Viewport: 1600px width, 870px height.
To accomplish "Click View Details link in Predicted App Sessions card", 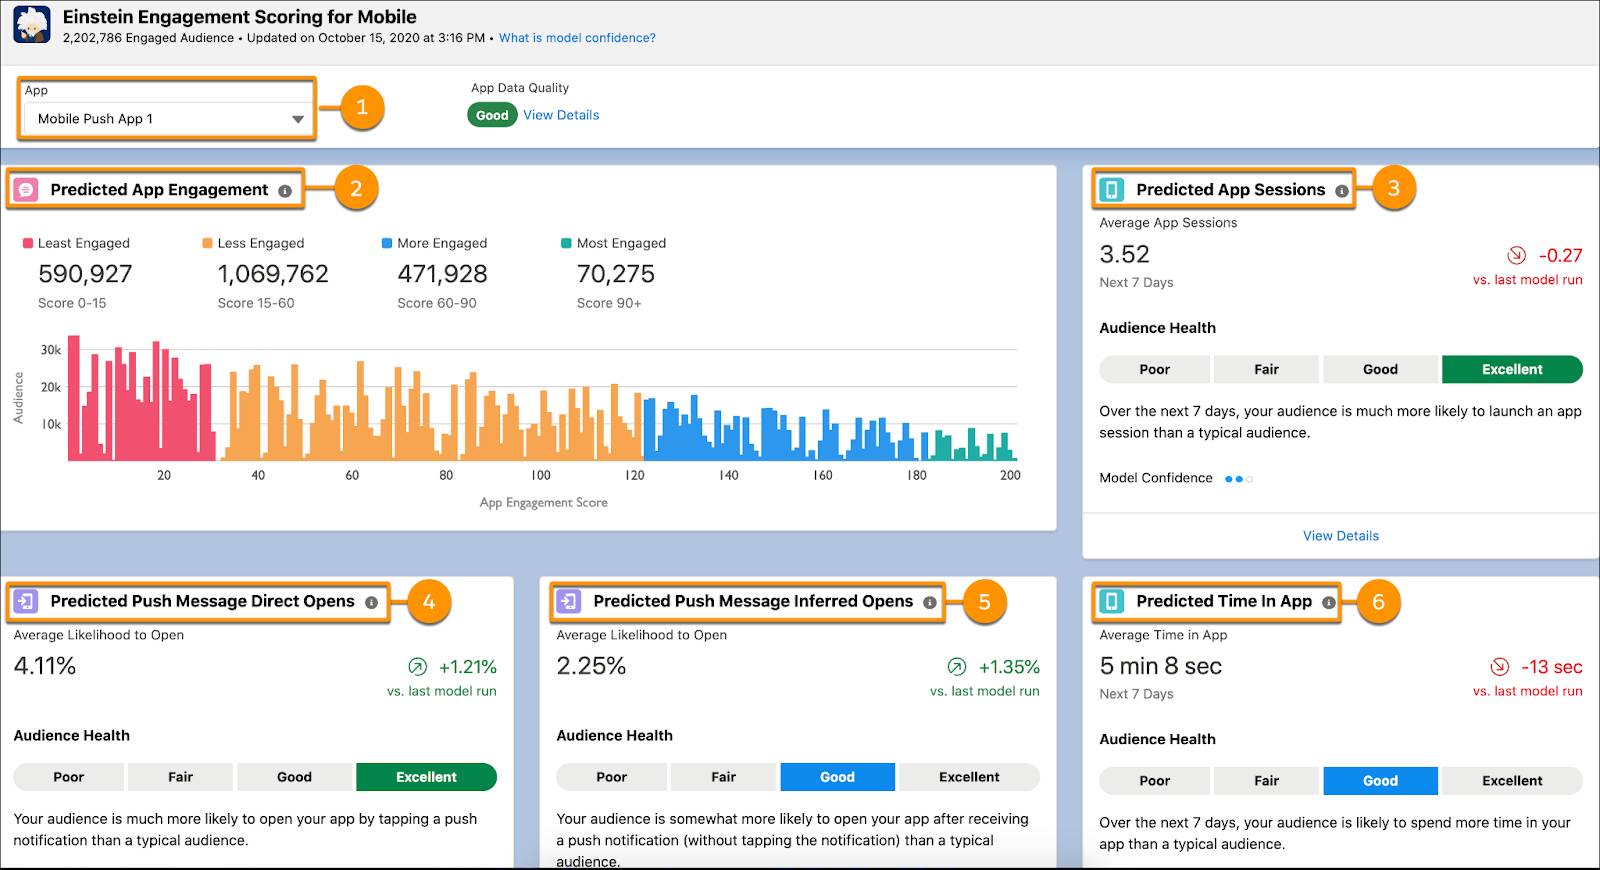I will [1340, 536].
